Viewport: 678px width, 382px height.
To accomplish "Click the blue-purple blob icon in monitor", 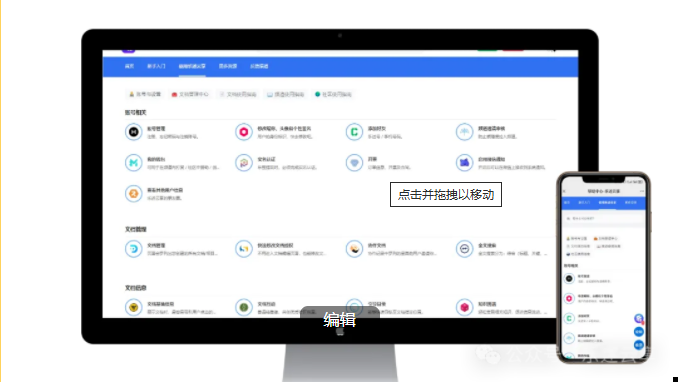I will pyautogui.click(x=464, y=163).
